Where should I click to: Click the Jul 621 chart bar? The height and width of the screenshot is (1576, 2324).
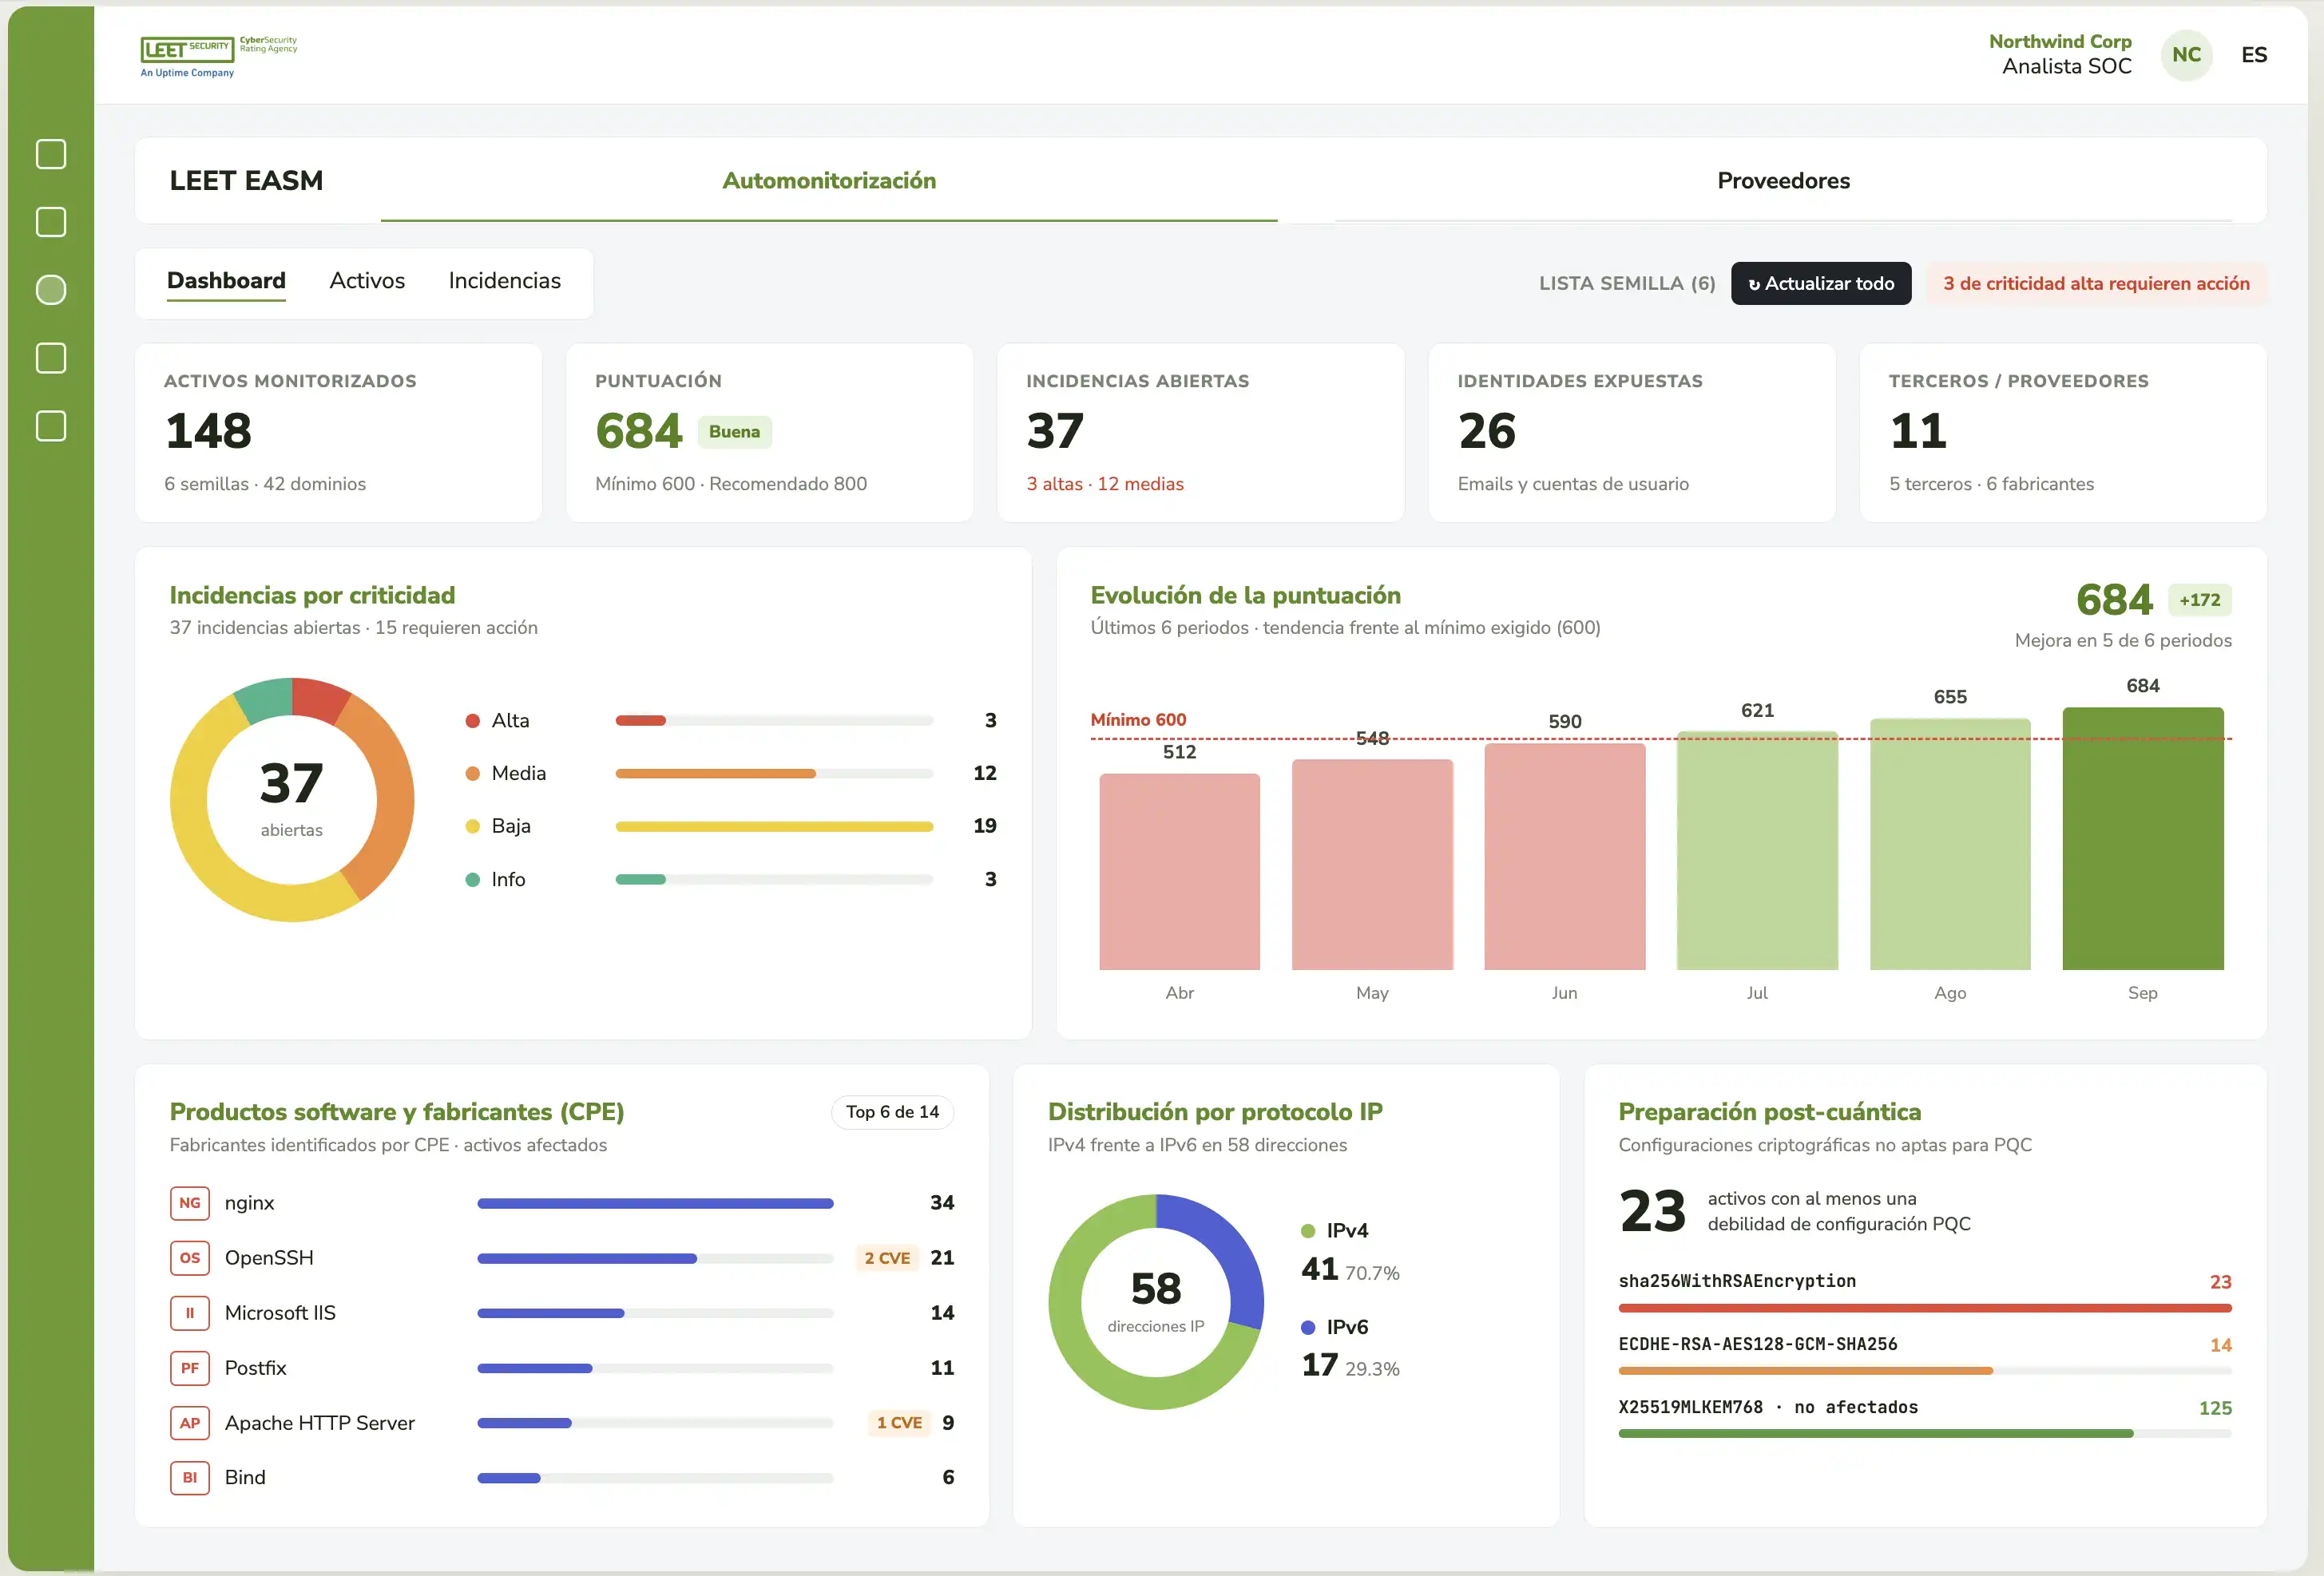click(1757, 850)
